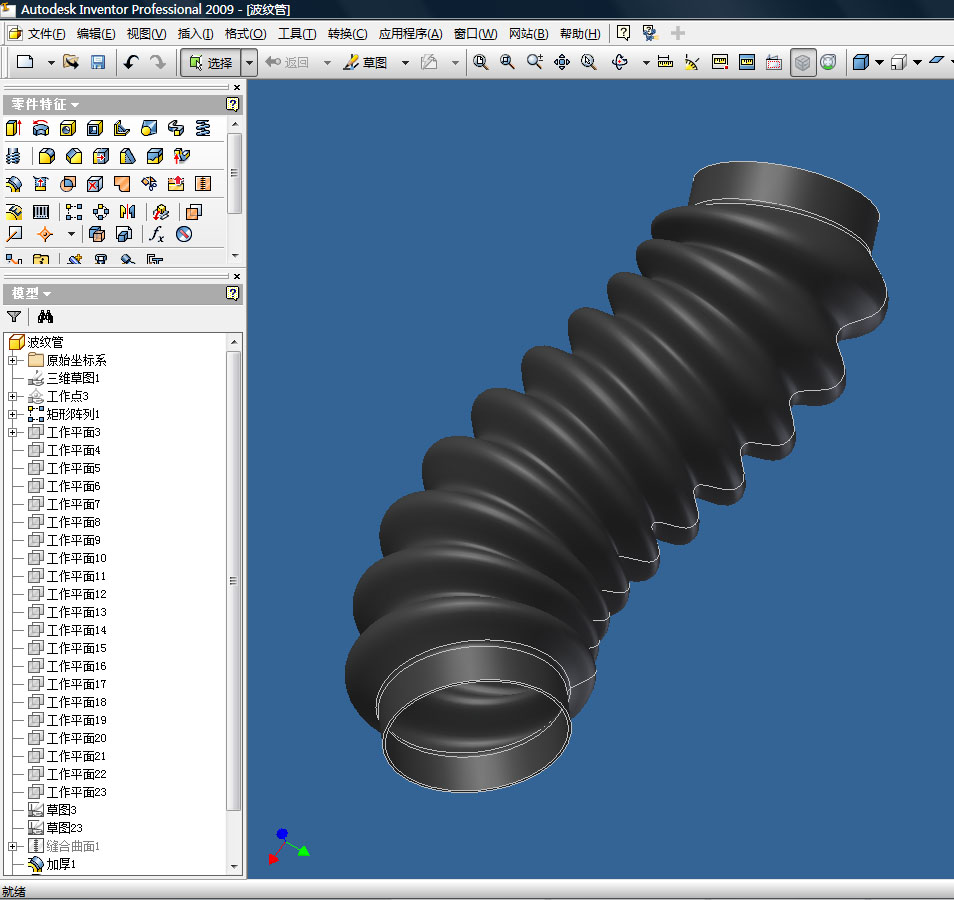Open the shaded display mode dropdown arrow

point(879,62)
